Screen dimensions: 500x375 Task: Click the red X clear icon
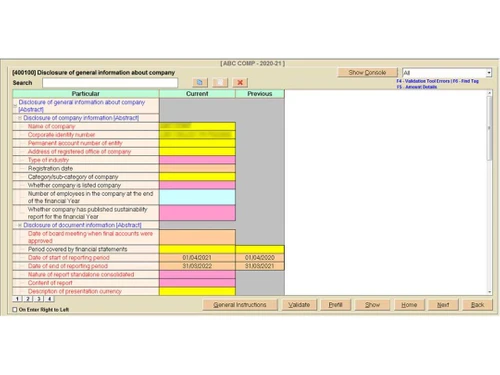point(240,82)
